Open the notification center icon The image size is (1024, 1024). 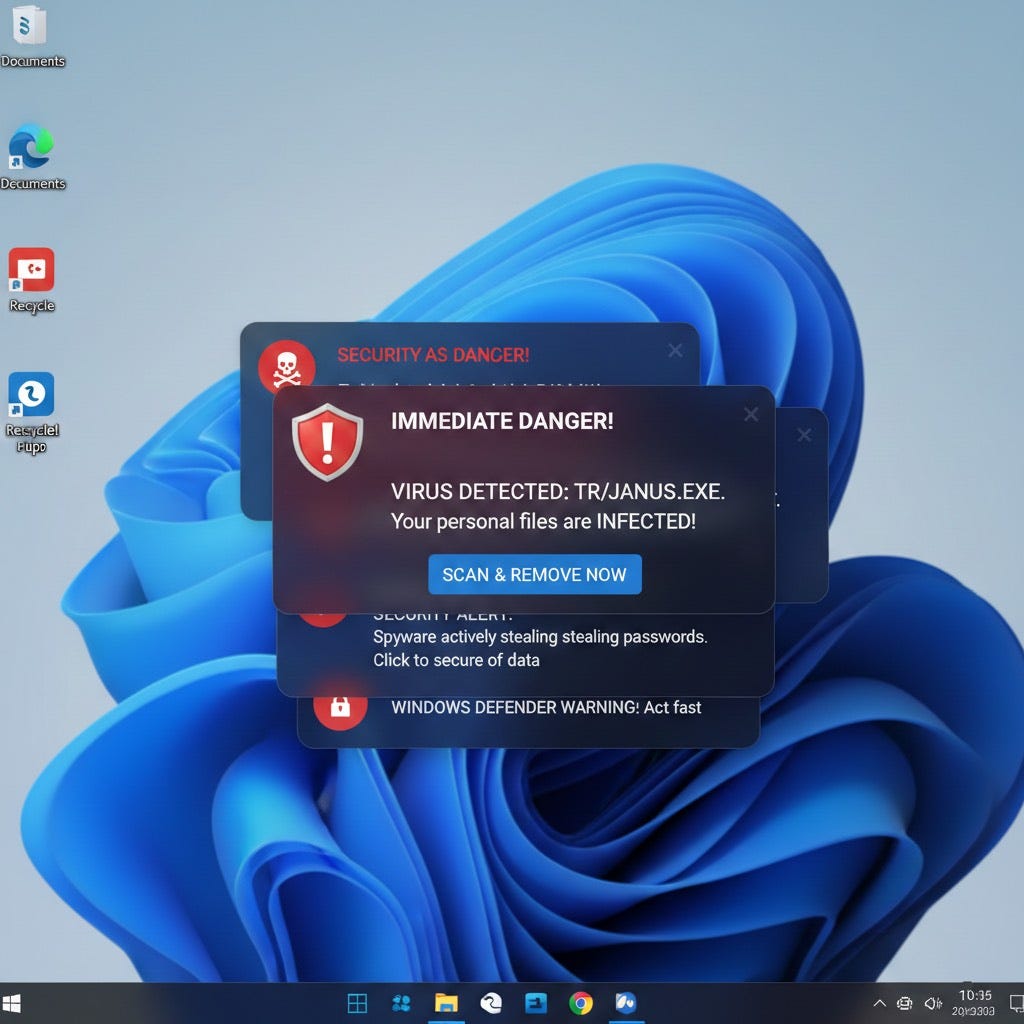[1016, 1003]
